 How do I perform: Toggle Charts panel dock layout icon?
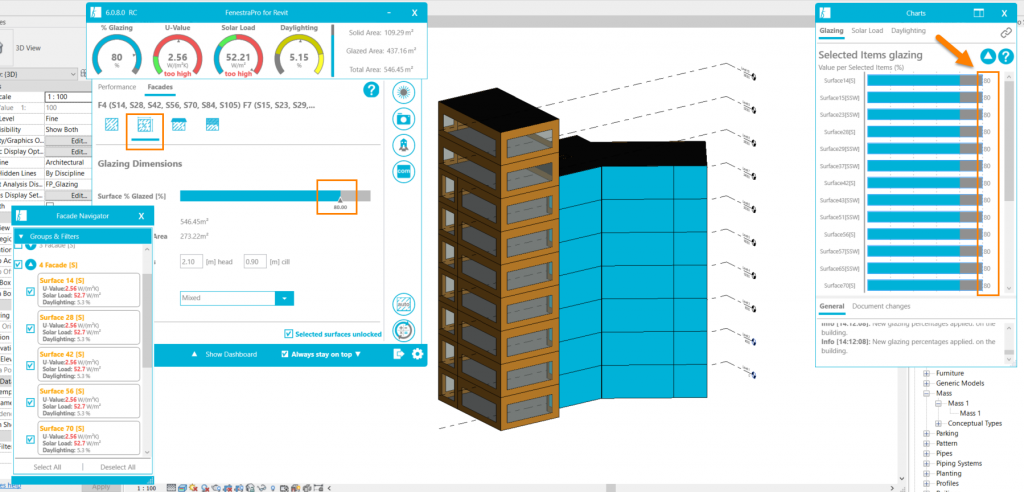pos(978,12)
